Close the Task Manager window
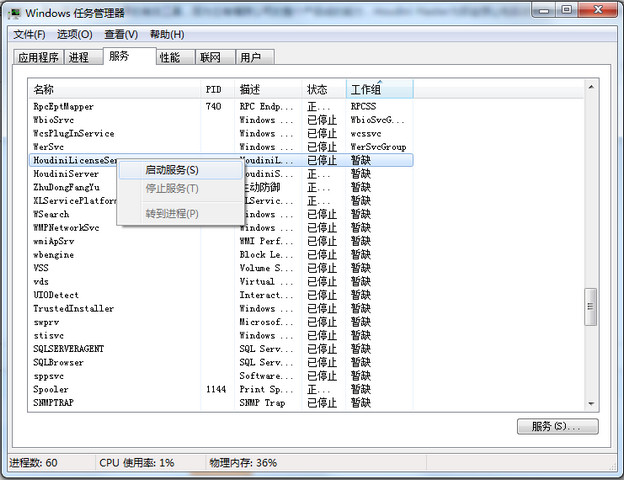This screenshot has width=624, height=480. tap(598, 10)
